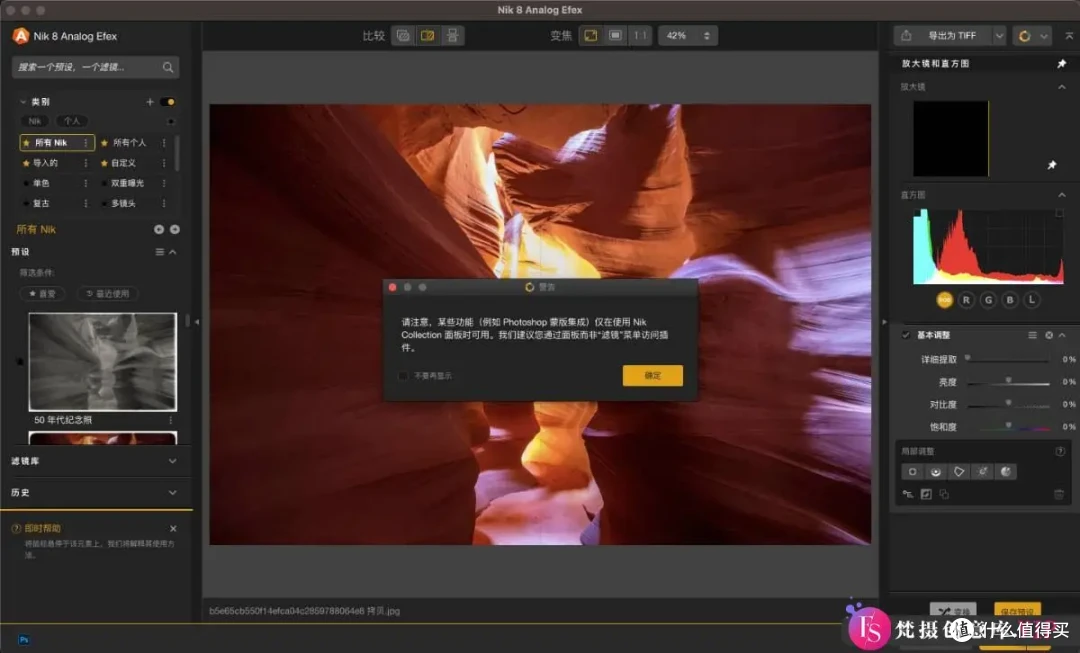This screenshot has height=653, width=1080.
Task: Open options menu for 单色 category
Action: click(85, 183)
